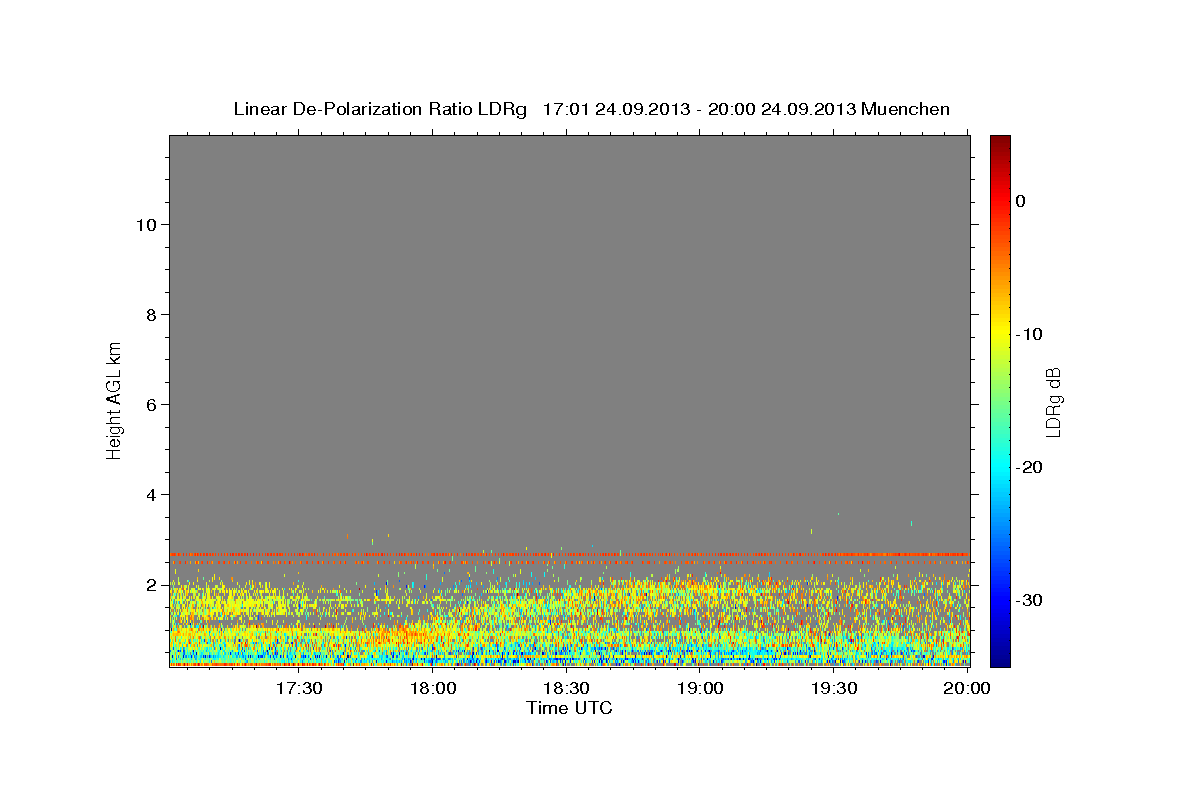Click the 17:30 time tick label

[x=298, y=688]
